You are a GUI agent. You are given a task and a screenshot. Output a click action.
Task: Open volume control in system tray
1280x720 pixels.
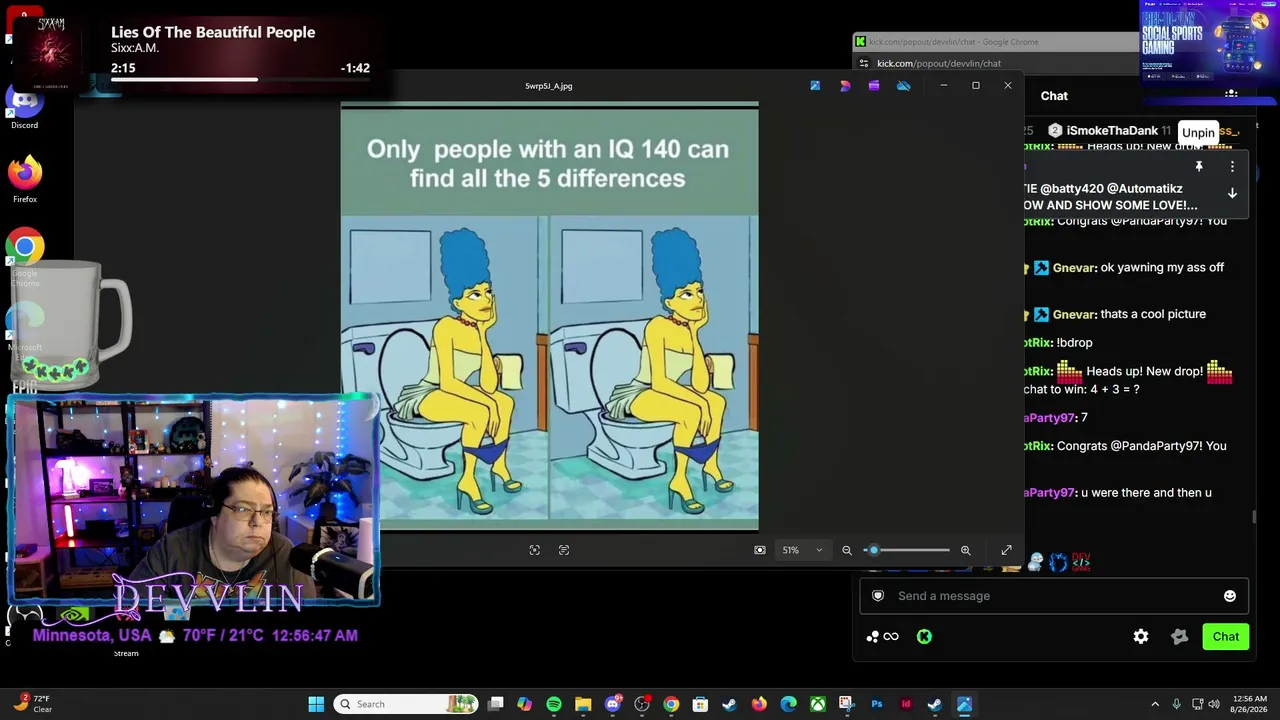pyautogui.click(x=1214, y=704)
